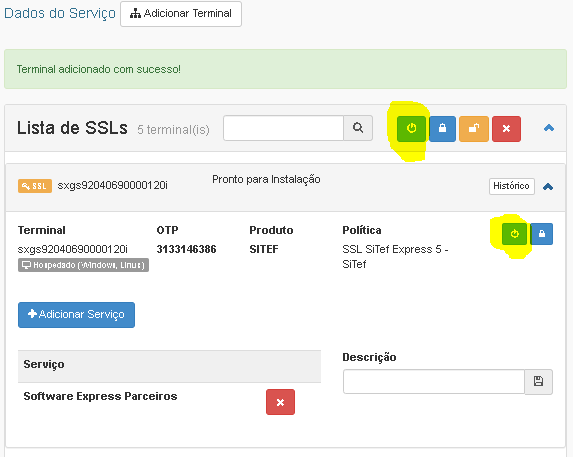Click the search magnifier button in Lista de SSLs
The width and height of the screenshot is (573, 457).
pos(358,128)
